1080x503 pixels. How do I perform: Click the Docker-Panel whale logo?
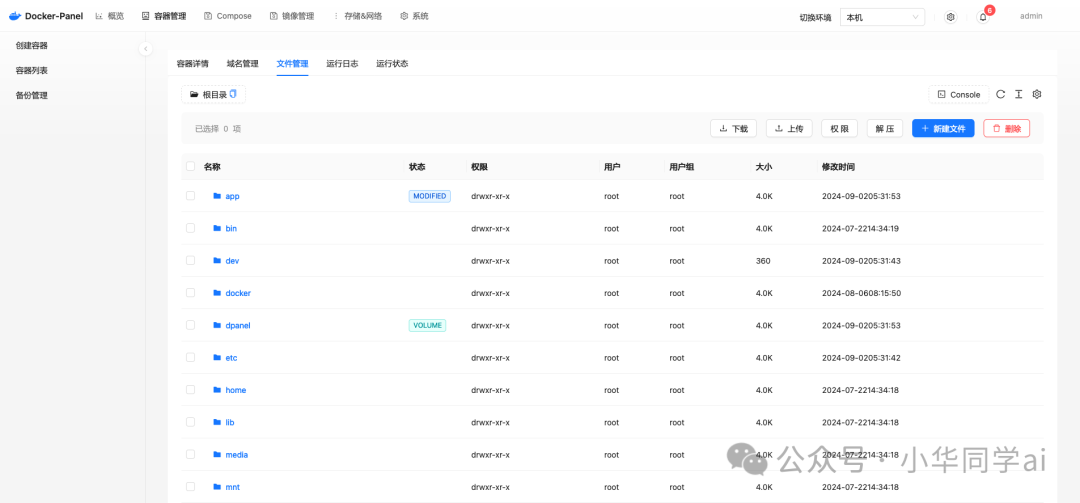(15, 16)
